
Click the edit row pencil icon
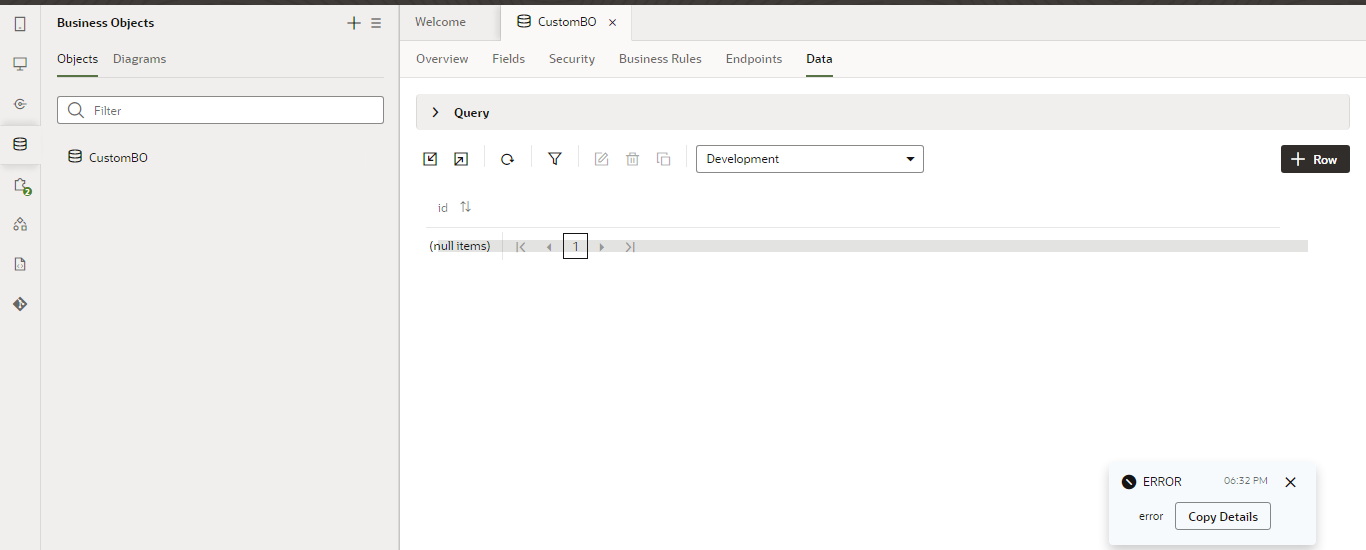[601, 159]
